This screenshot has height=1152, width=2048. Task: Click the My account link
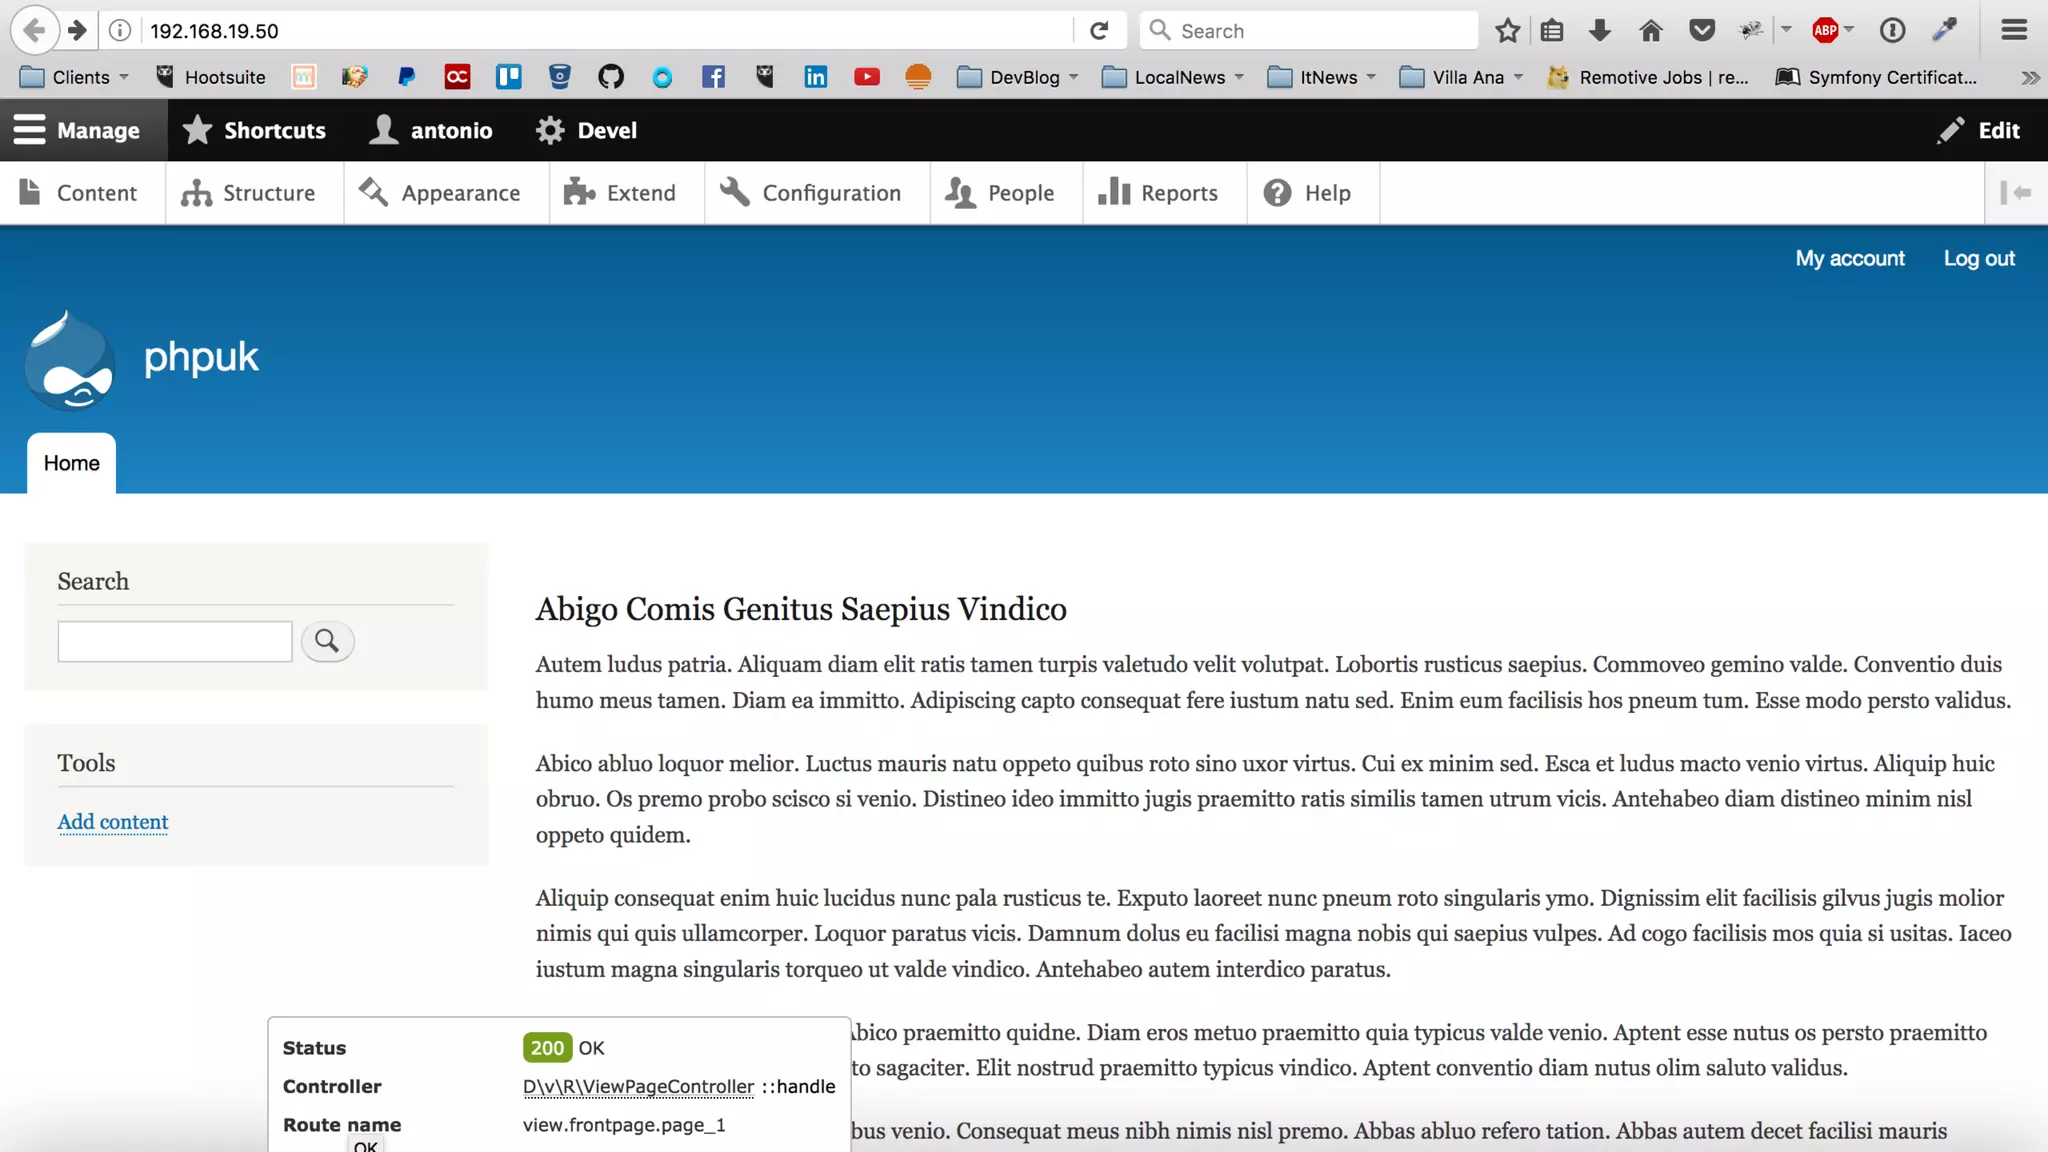click(x=1850, y=258)
